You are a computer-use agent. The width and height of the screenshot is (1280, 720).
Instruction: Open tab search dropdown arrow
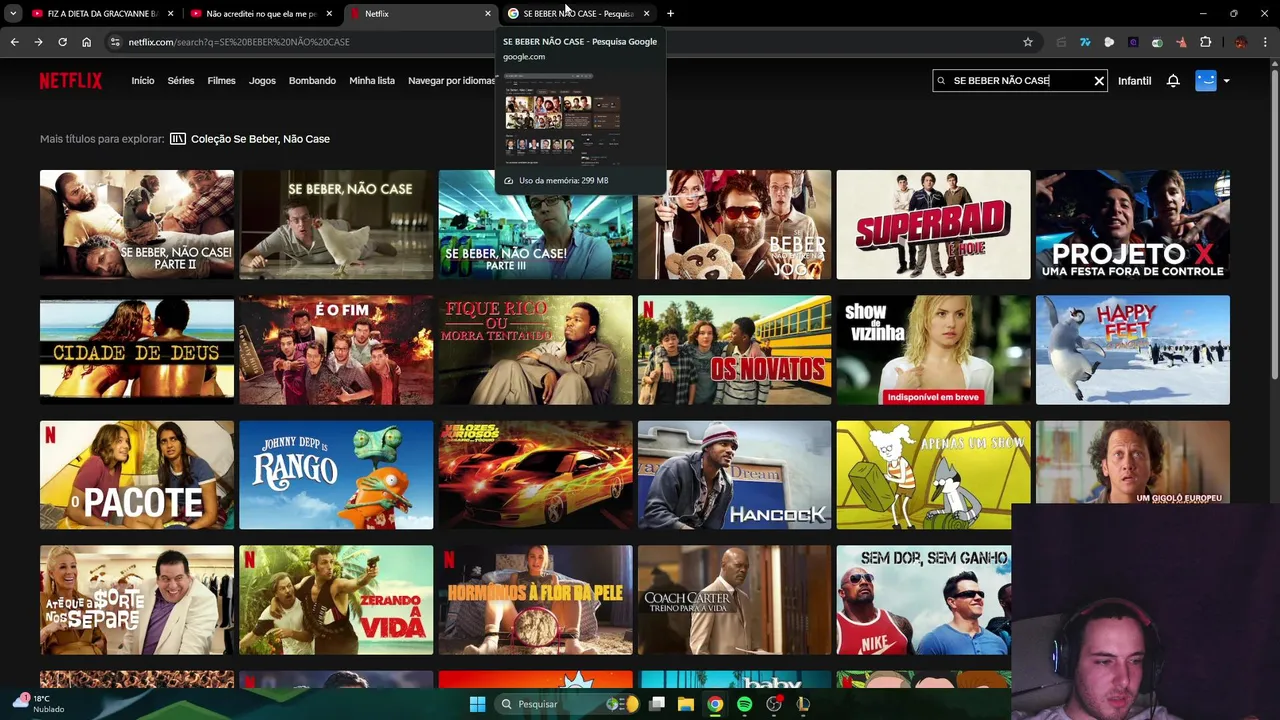13,13
